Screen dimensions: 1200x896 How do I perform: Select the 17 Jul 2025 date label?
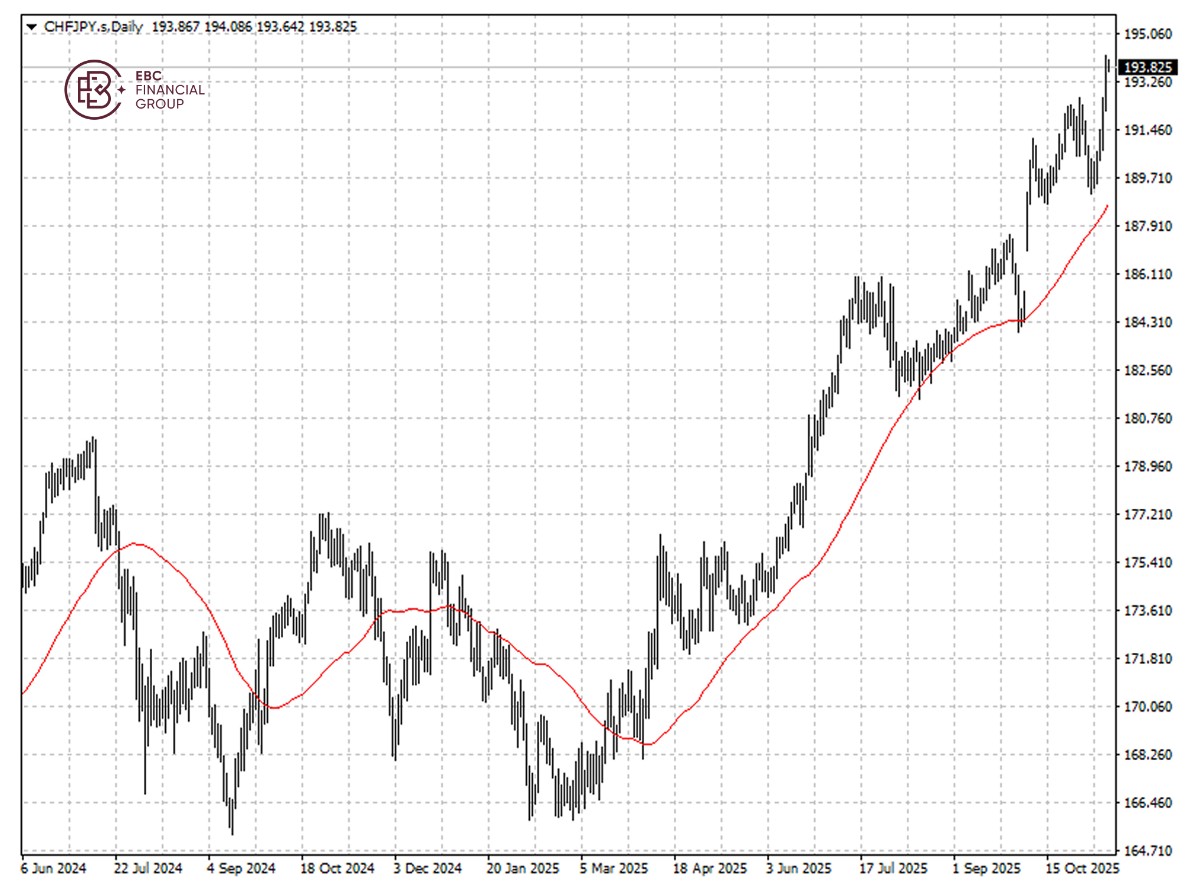893,868
